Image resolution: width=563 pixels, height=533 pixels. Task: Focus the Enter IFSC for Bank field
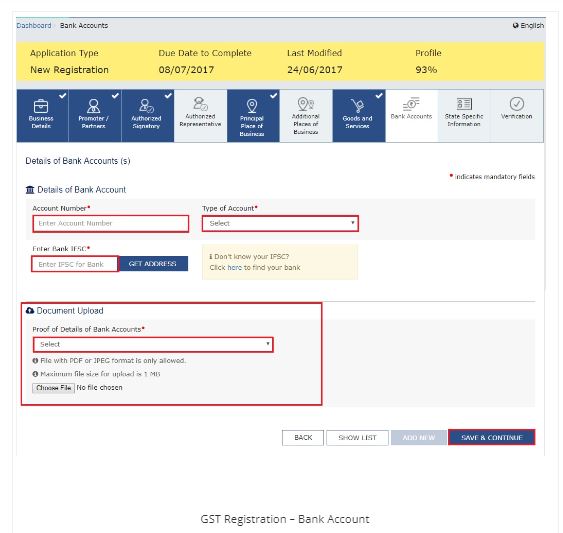(x=75, y=264)
